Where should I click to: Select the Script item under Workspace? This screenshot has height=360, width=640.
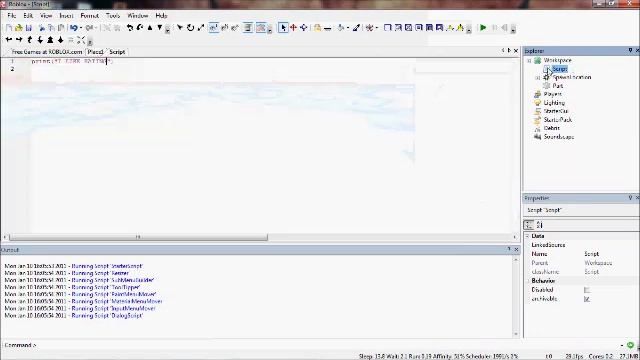pyautogui.click(x=560, y=69)
